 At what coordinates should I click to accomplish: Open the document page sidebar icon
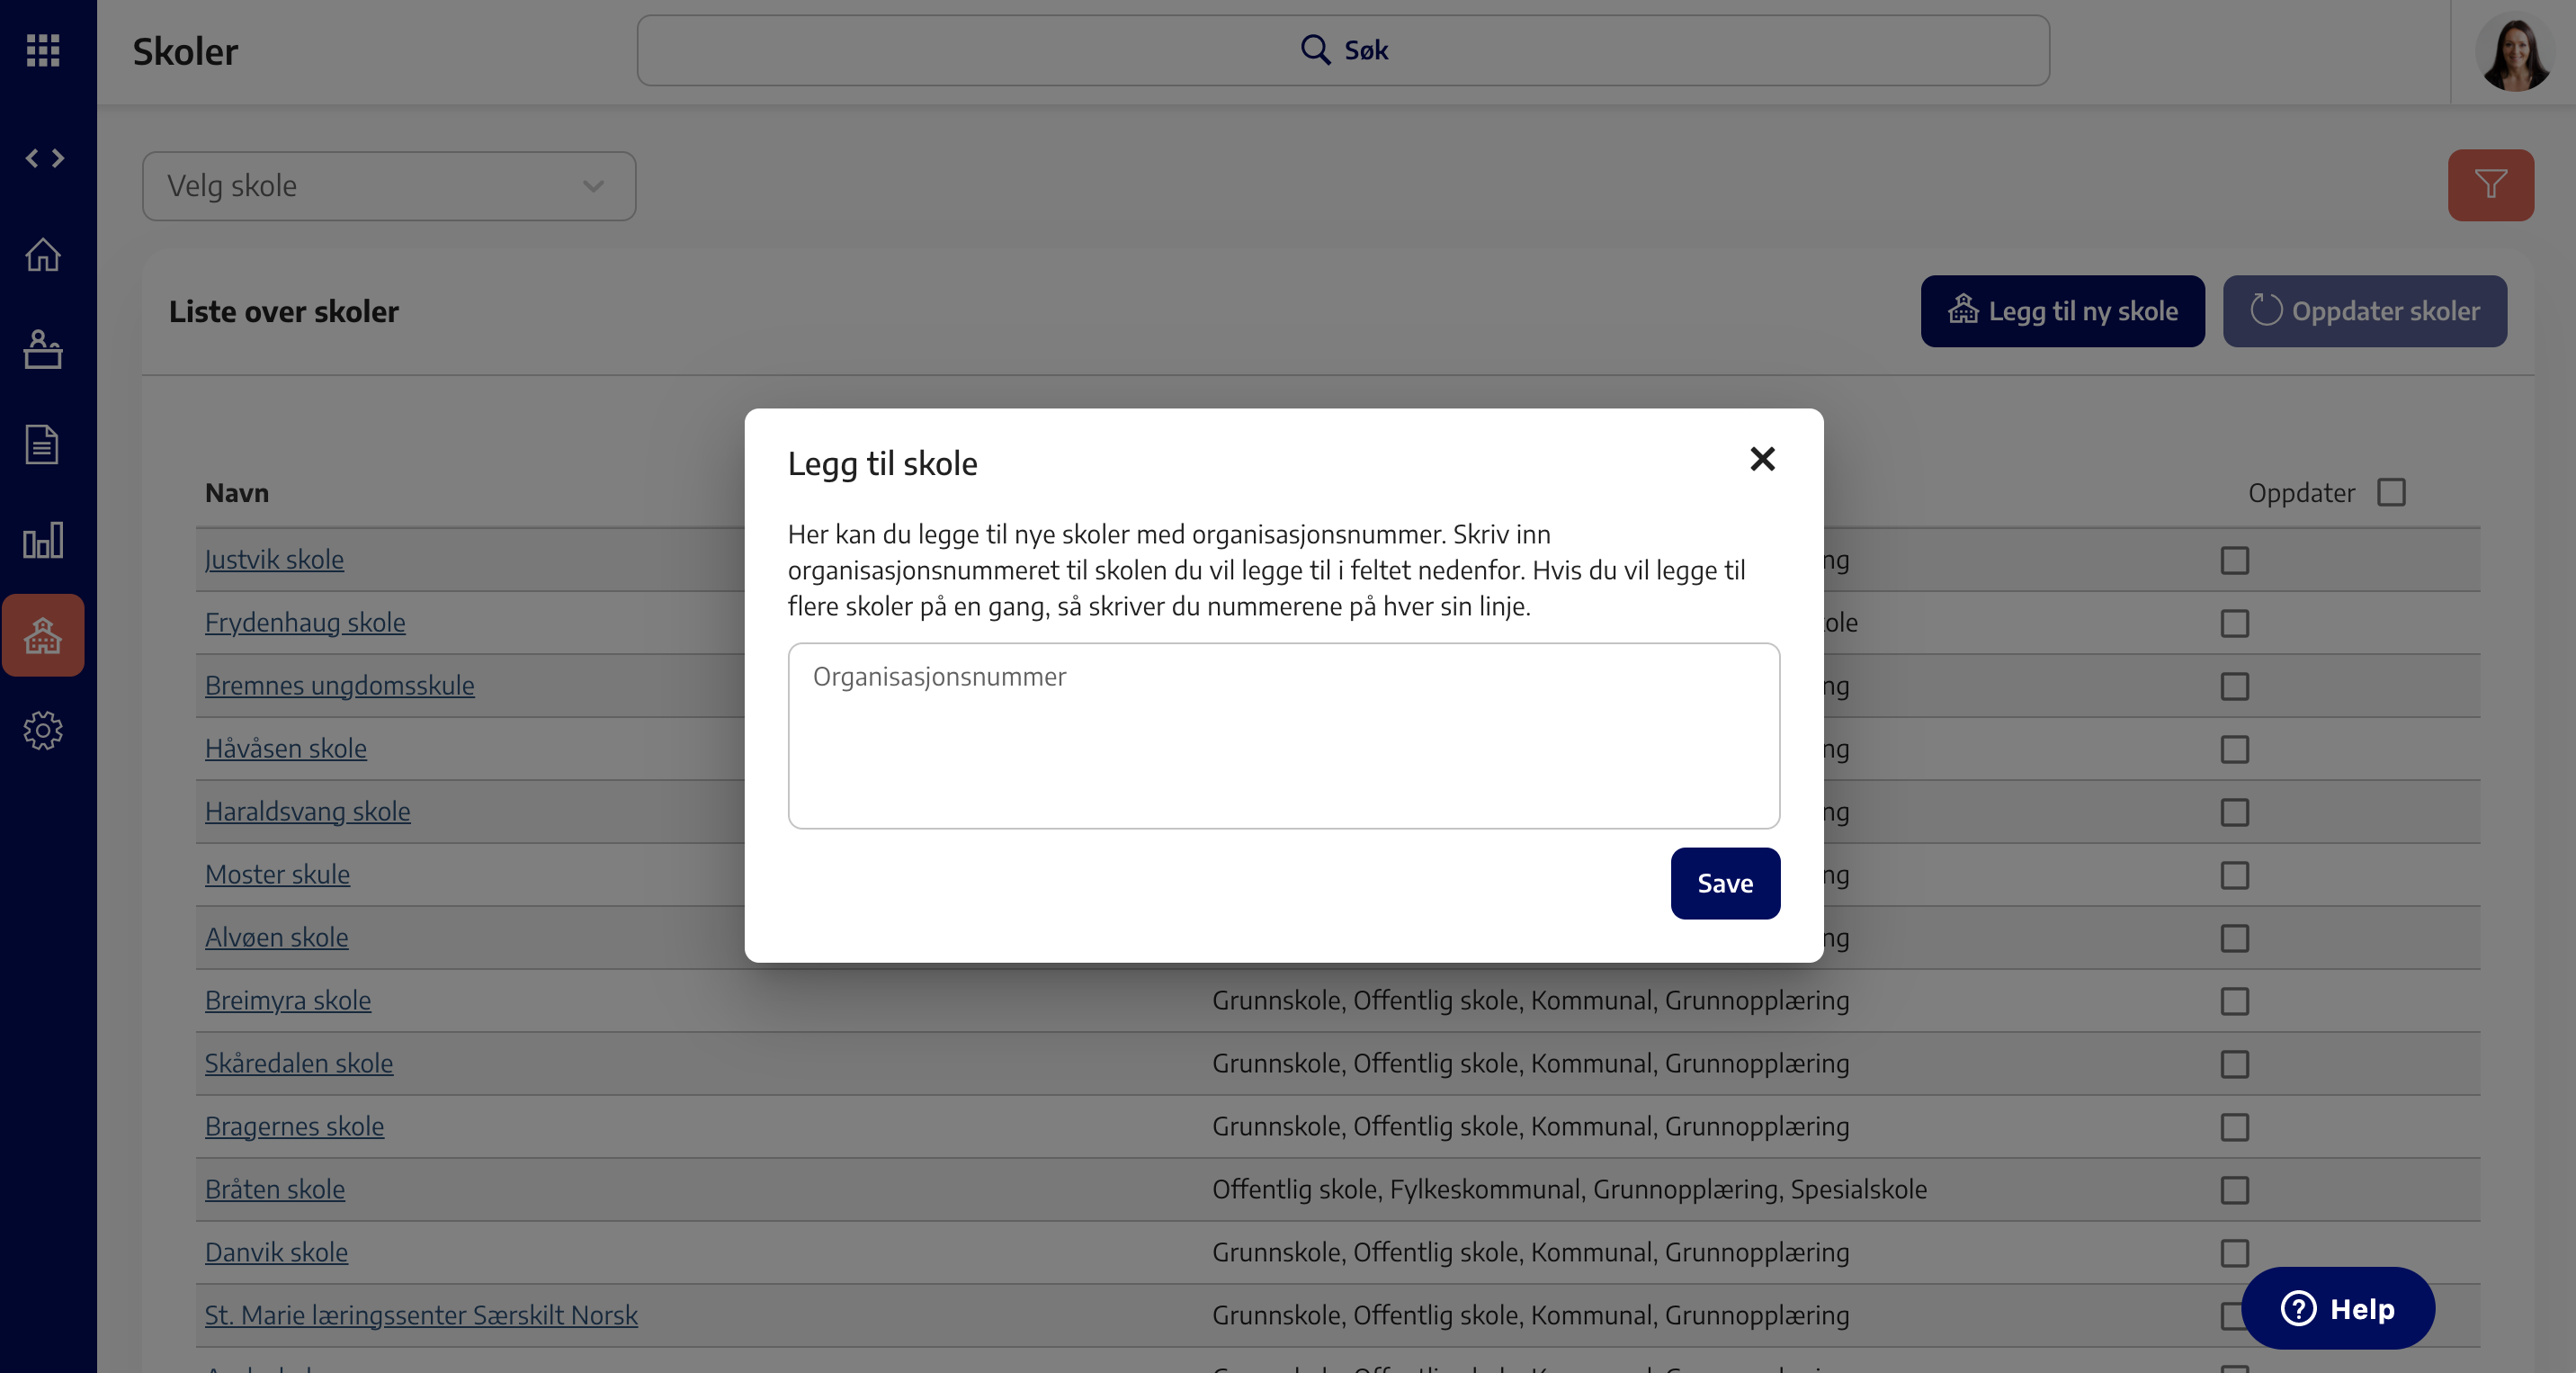(x=42, y=445)
